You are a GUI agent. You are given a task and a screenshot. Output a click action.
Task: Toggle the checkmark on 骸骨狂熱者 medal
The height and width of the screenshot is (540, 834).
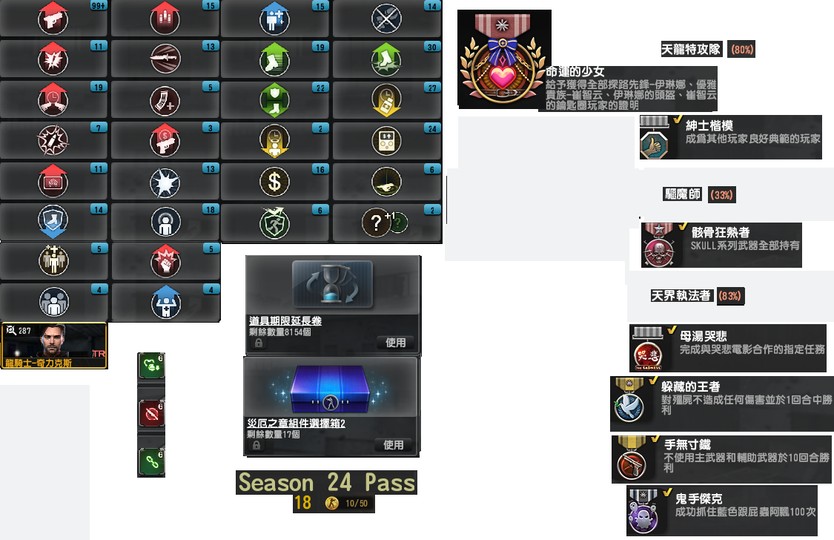[683, 227]
